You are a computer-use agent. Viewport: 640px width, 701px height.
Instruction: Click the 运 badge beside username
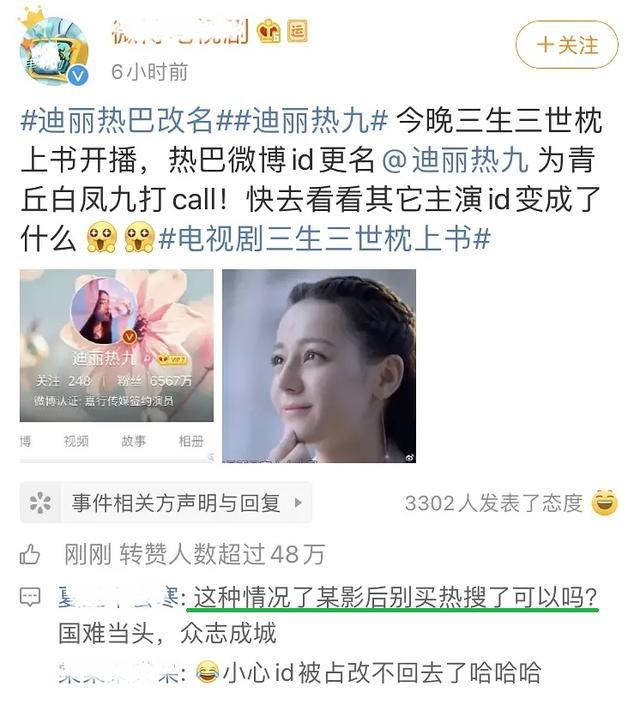click(x=297, y=31)
